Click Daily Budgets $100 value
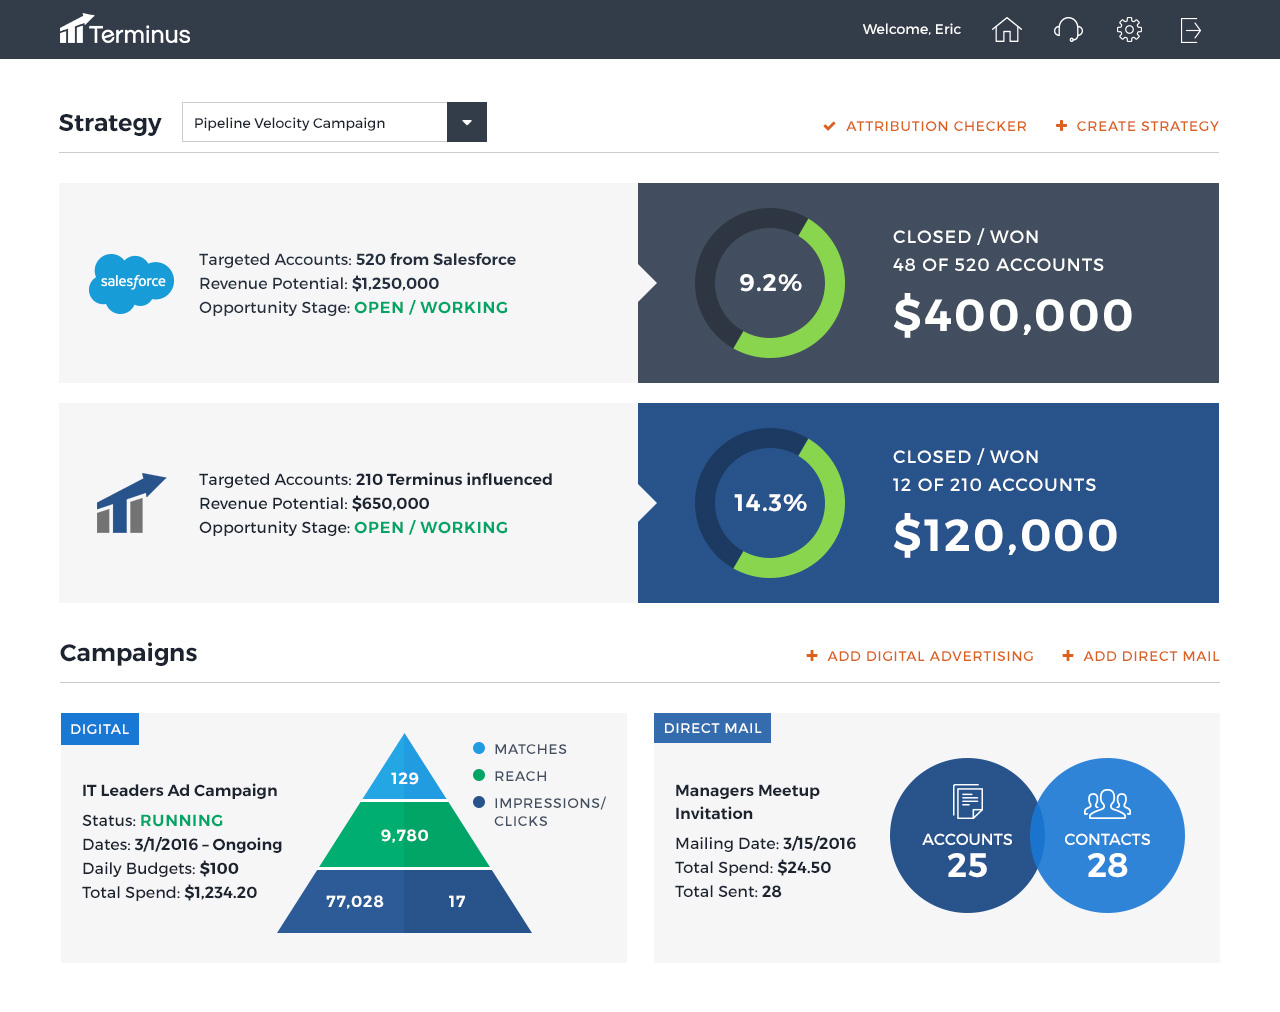The width and height of the screenshot is (1280, 1012). 219,868
